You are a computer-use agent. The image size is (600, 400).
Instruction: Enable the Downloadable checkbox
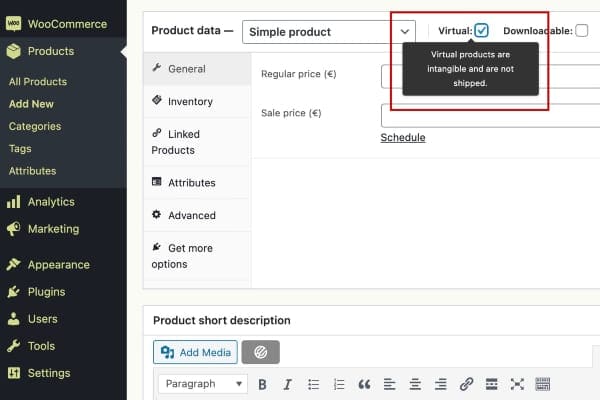pyautogui.click(x=582, y=31)
